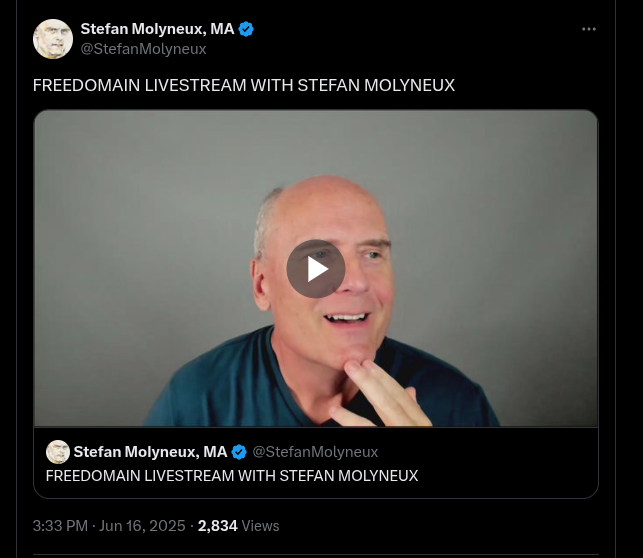Click blank space right of the quoted post's handle
The width and height of the screenshot is (643, 558).
(486, 452)
